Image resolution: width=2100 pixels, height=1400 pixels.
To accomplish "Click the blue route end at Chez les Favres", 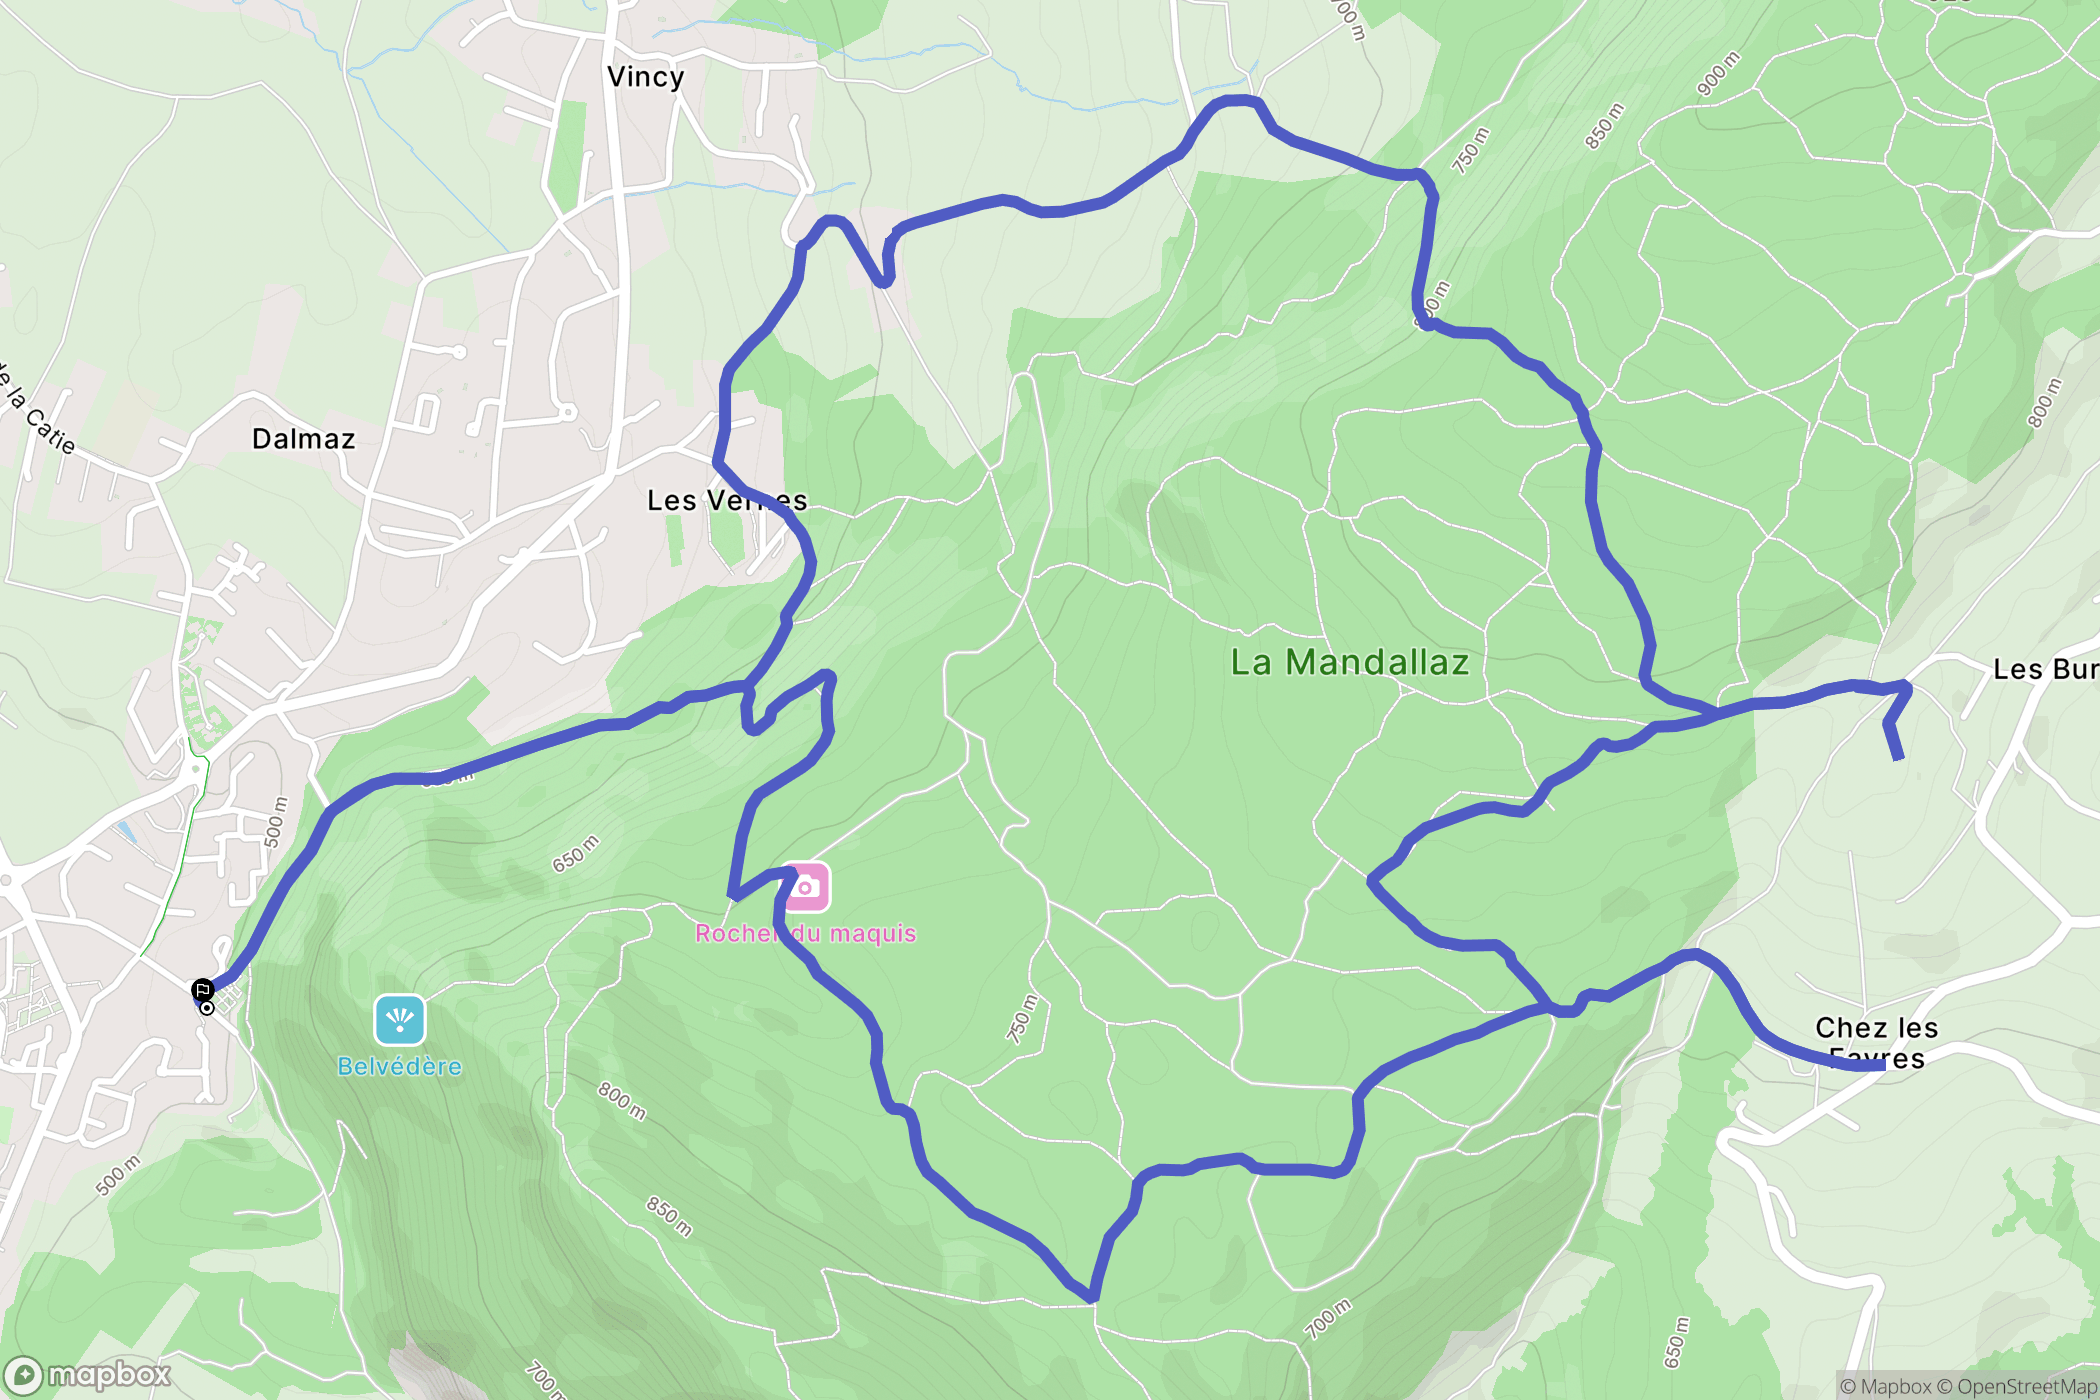I will point(1882,1066).
